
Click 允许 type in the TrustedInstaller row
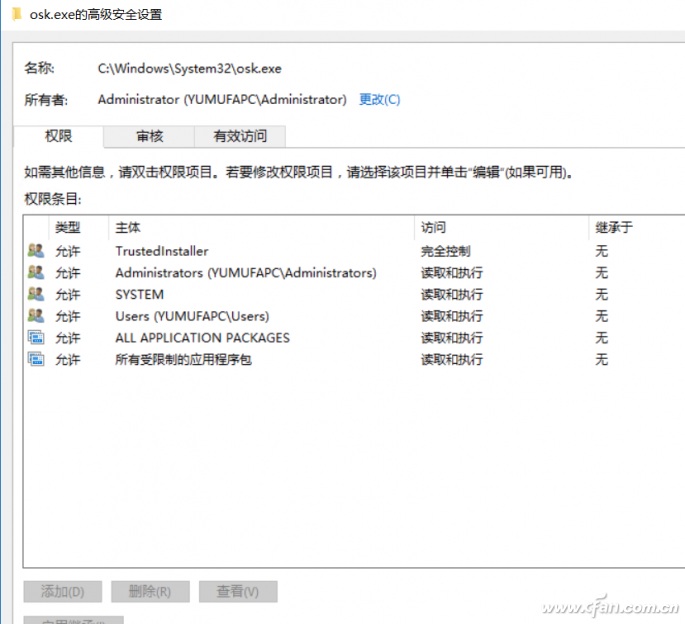click(x=68, y=251)
